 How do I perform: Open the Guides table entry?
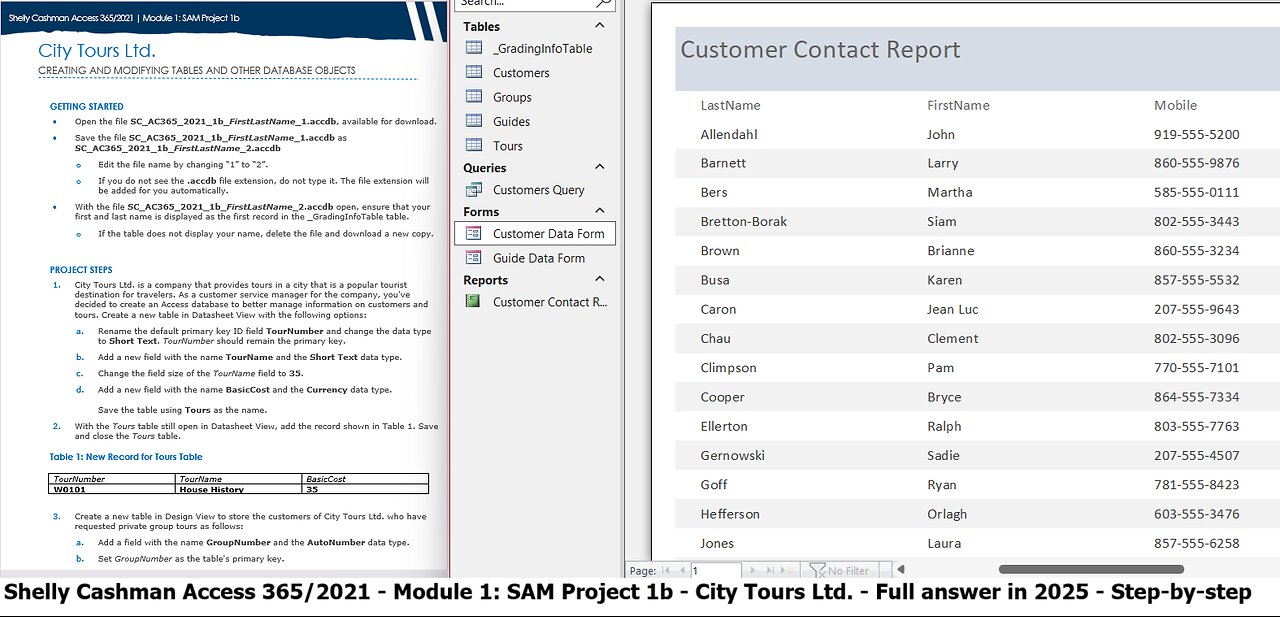tap(511, 121)
